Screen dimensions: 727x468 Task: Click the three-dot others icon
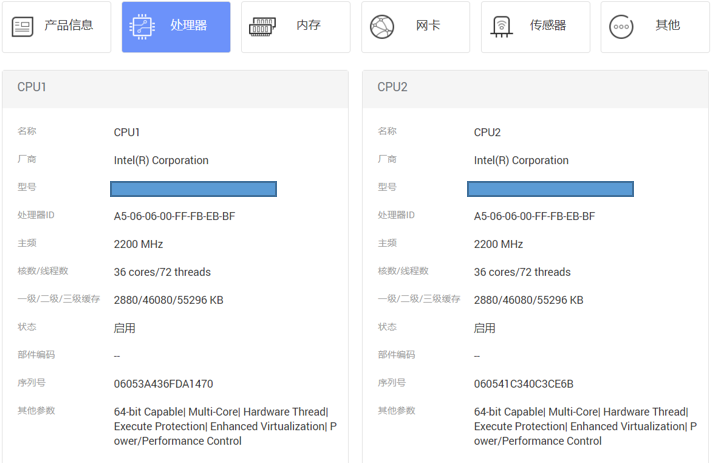[x=621, y=27]
